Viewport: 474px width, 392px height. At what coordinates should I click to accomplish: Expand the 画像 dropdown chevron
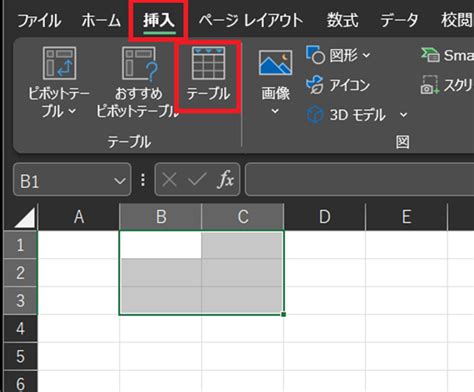(275, 111)
